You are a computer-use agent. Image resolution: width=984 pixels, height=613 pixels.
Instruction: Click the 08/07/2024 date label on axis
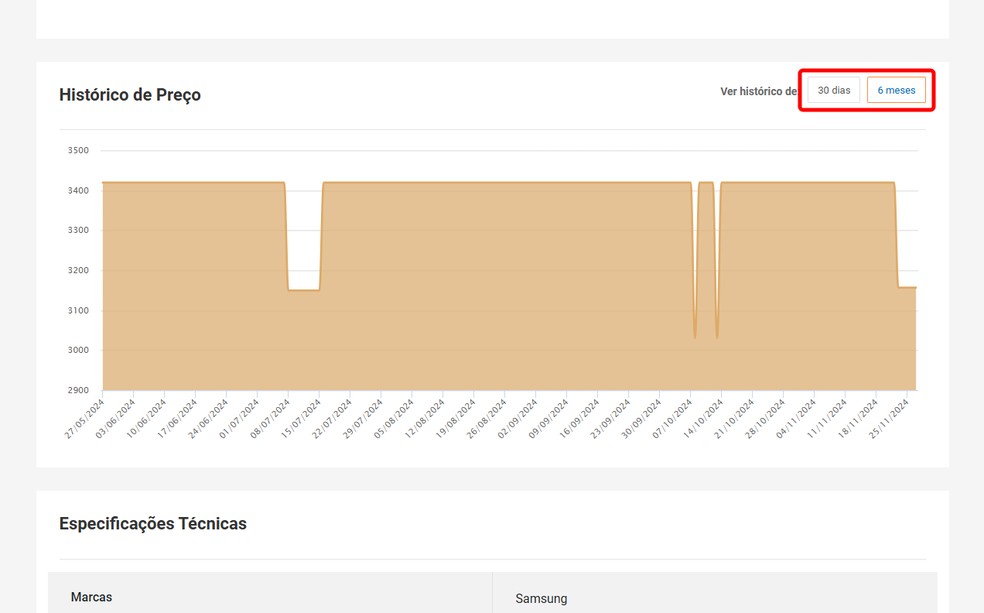pos(270,418)
